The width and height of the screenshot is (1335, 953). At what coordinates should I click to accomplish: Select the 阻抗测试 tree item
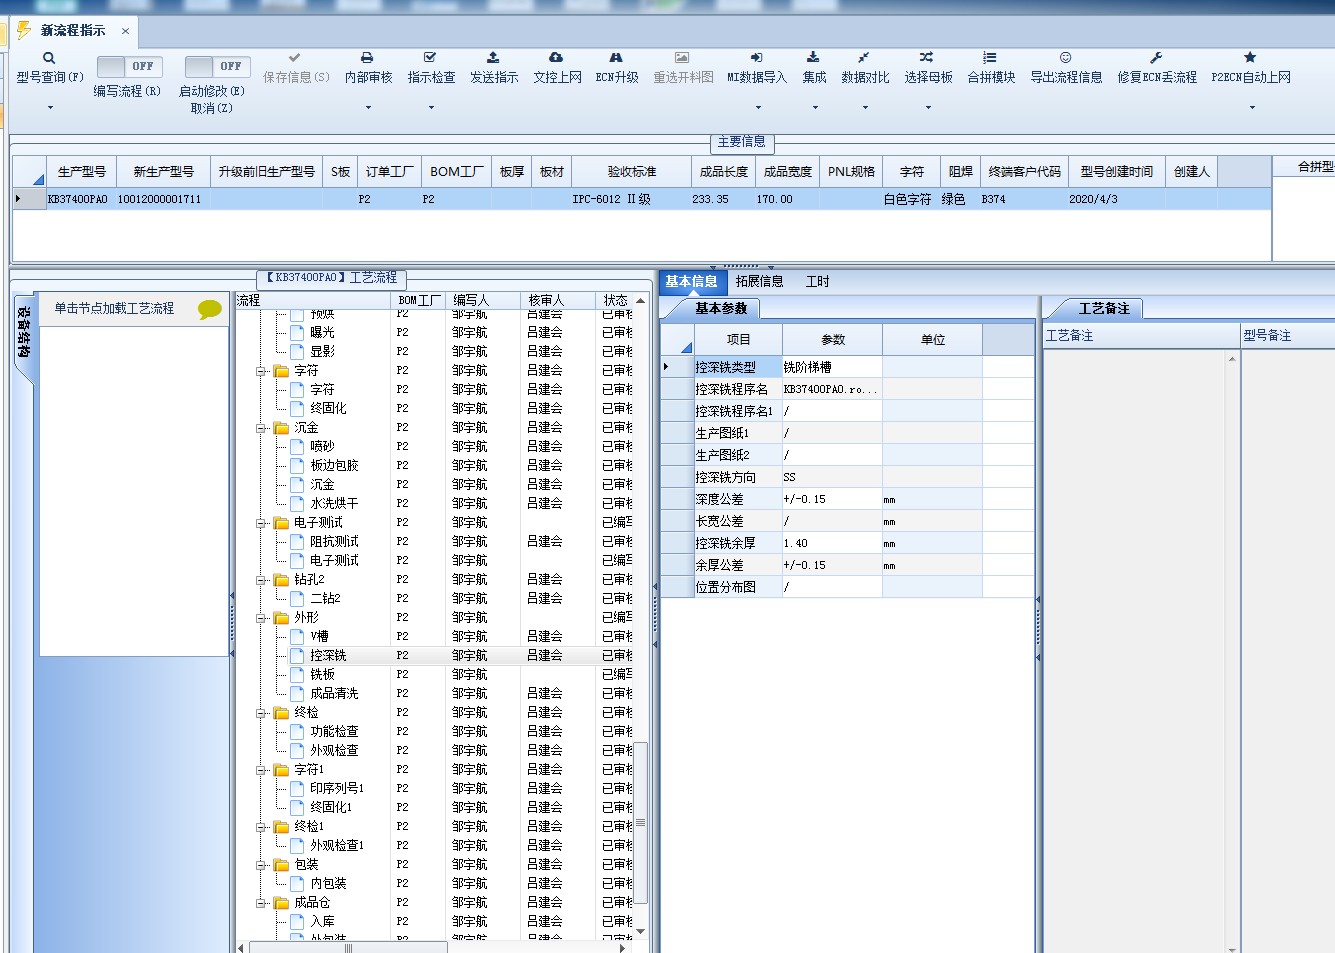[x=334, y=542]
